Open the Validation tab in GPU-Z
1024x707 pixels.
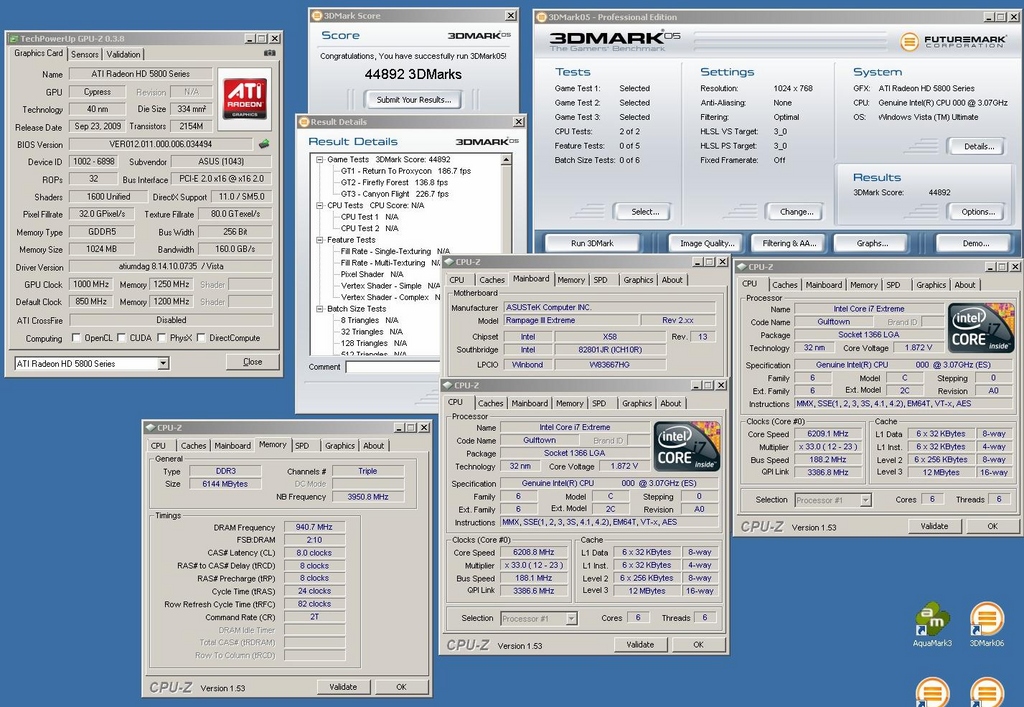pyautogui.click(x=123, y=54)
